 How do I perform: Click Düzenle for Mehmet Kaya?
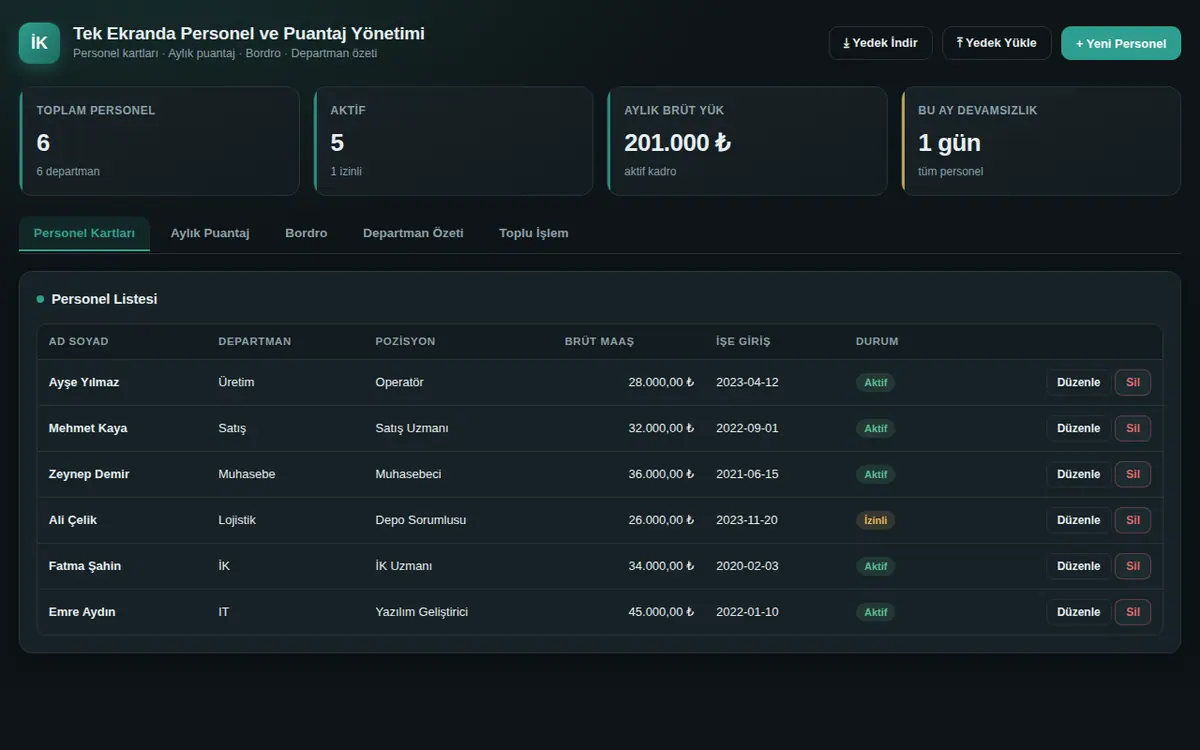1078,428
